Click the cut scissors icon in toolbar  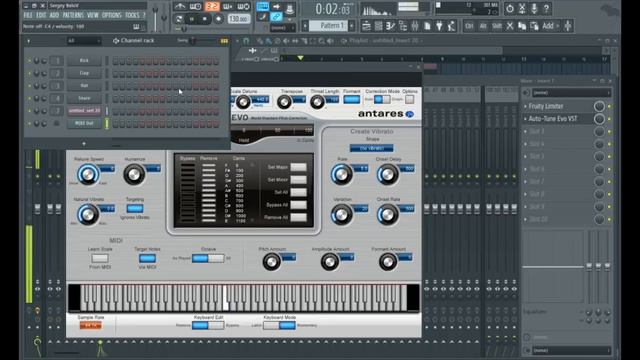coord(510,26)
